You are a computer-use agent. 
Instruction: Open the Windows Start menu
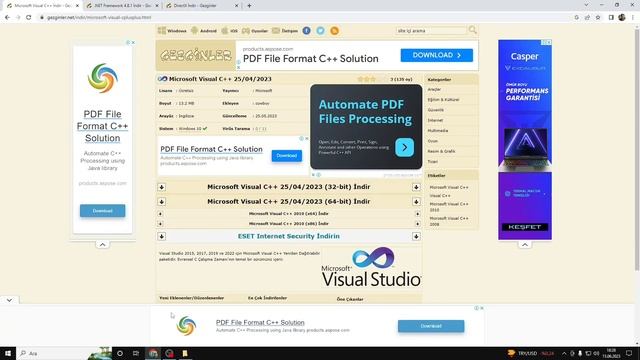click(8, 353)
